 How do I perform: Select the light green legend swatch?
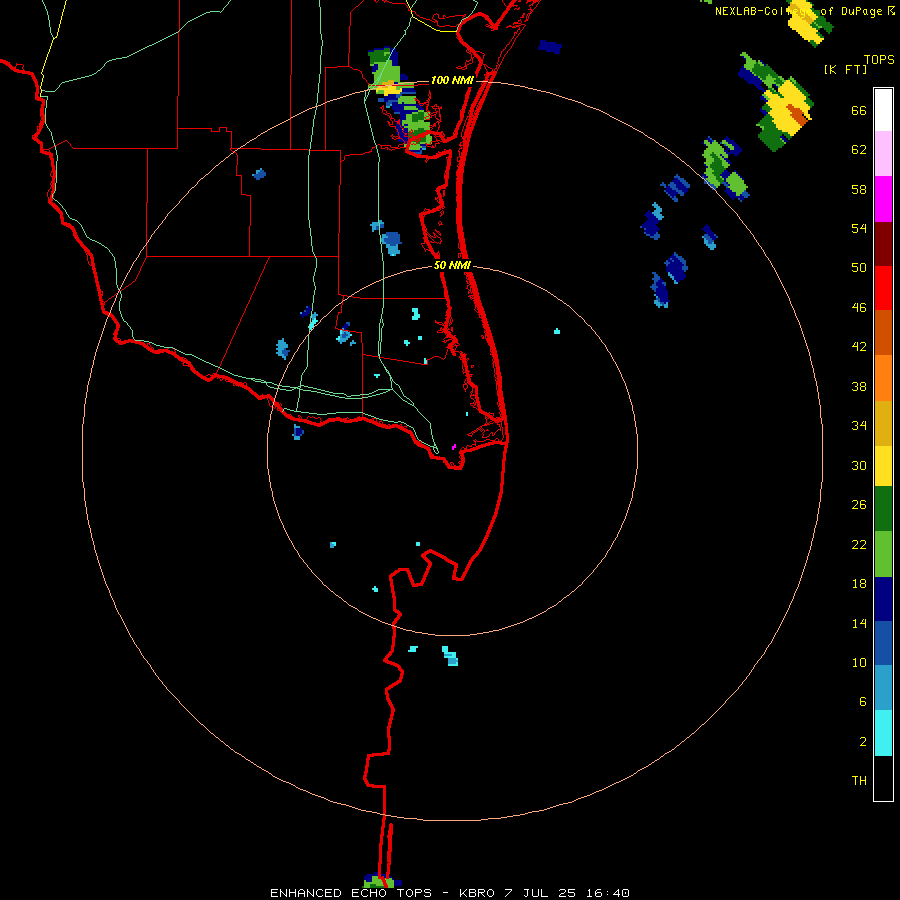[x=883, y=554]
